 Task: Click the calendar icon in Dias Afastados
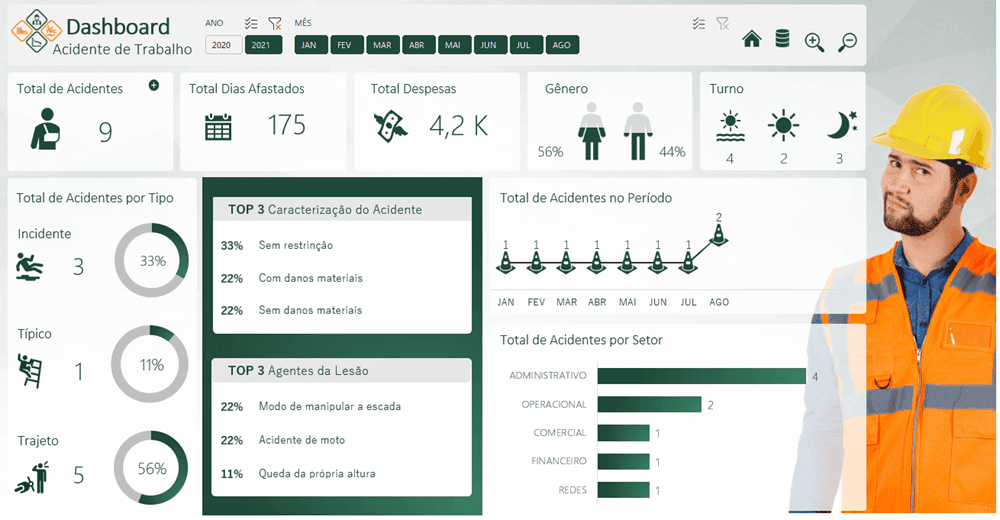[218, 126]
